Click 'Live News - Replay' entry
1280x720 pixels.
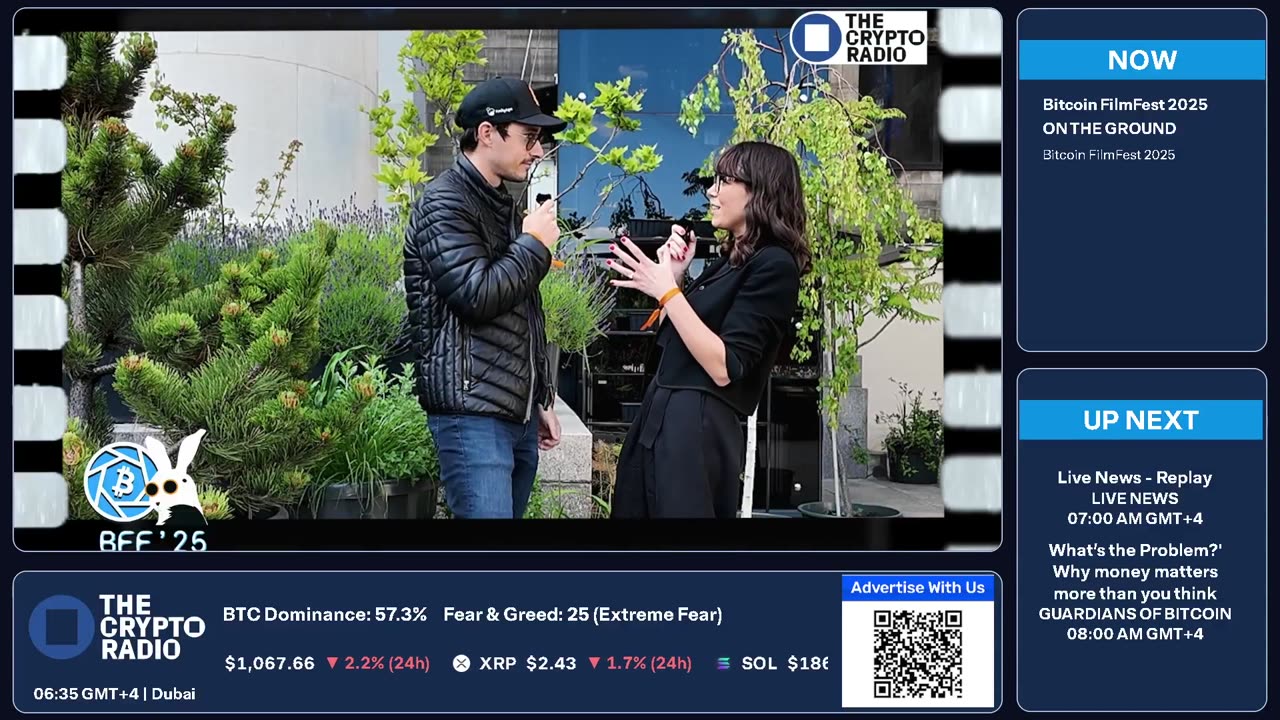(1135, 478)
